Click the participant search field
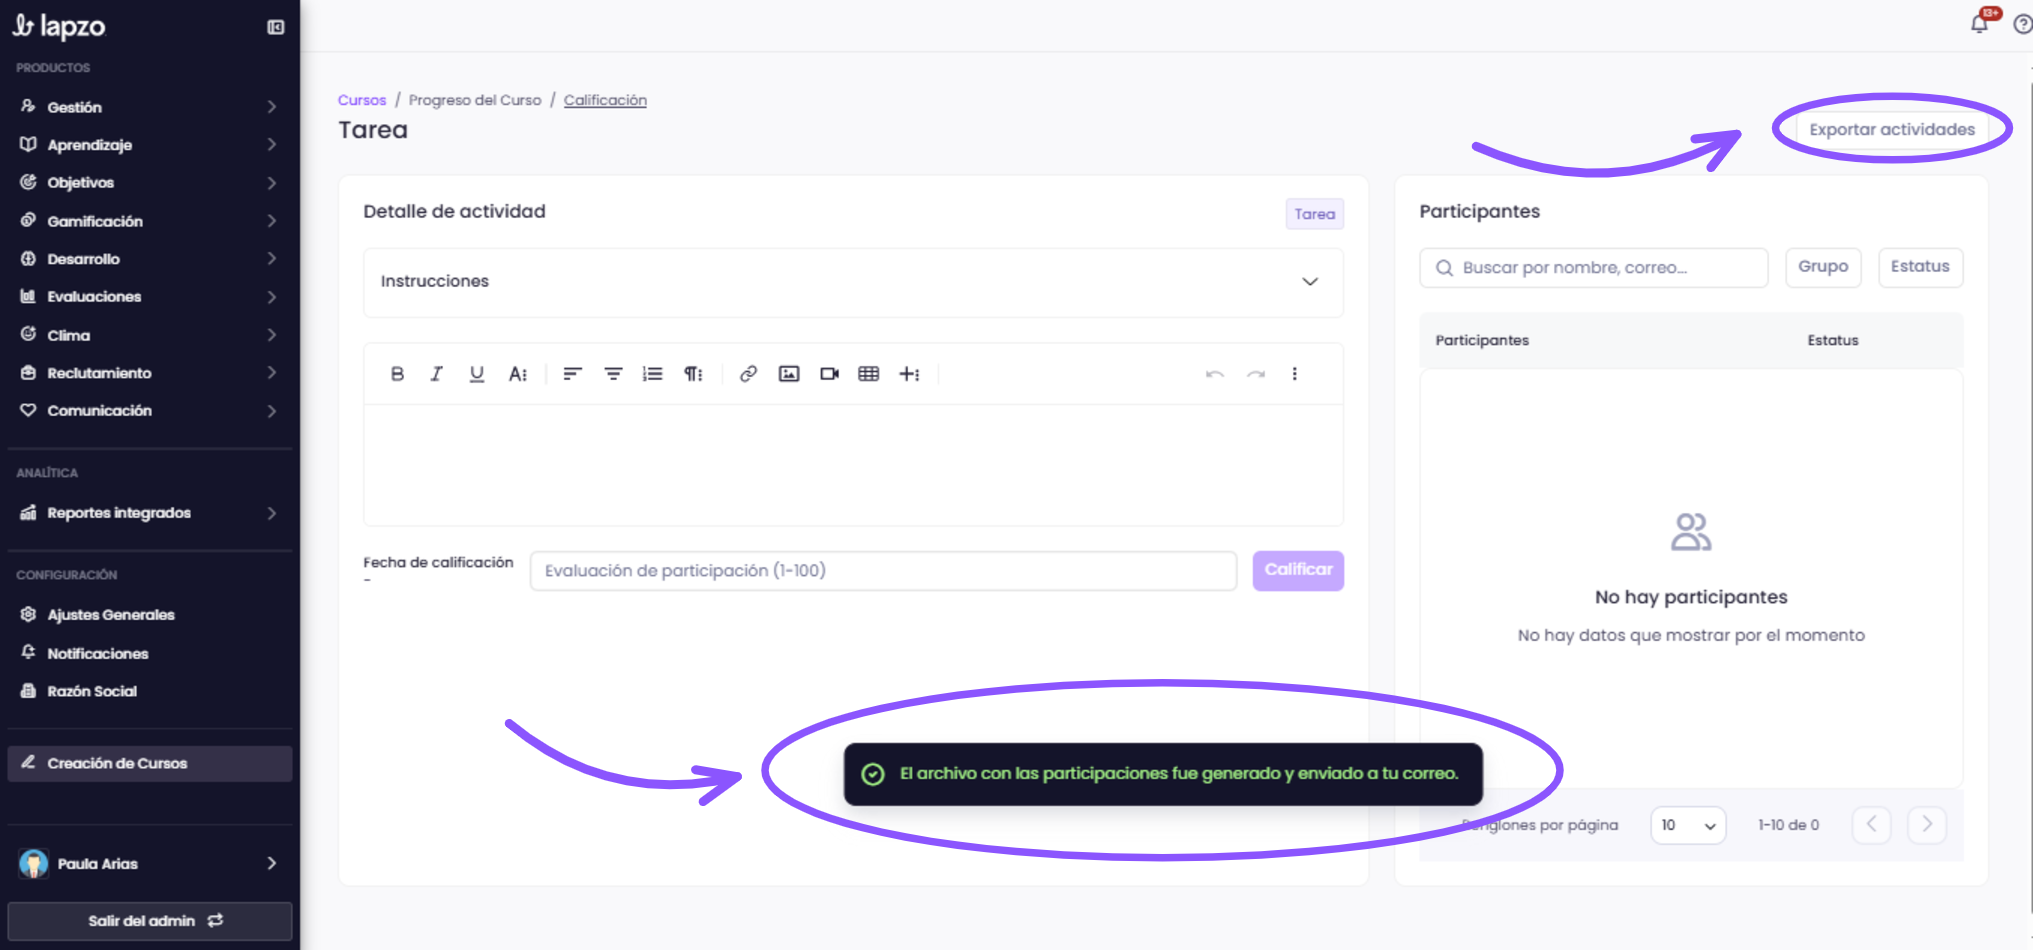The width and height of the screenshot is (2033, 950). click(1594, 268)
